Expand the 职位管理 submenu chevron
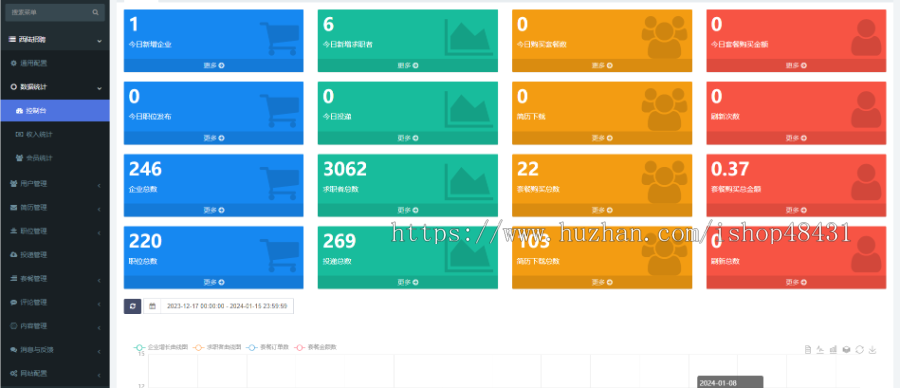This screenshot has height=388, width=900. coord(99,232)
